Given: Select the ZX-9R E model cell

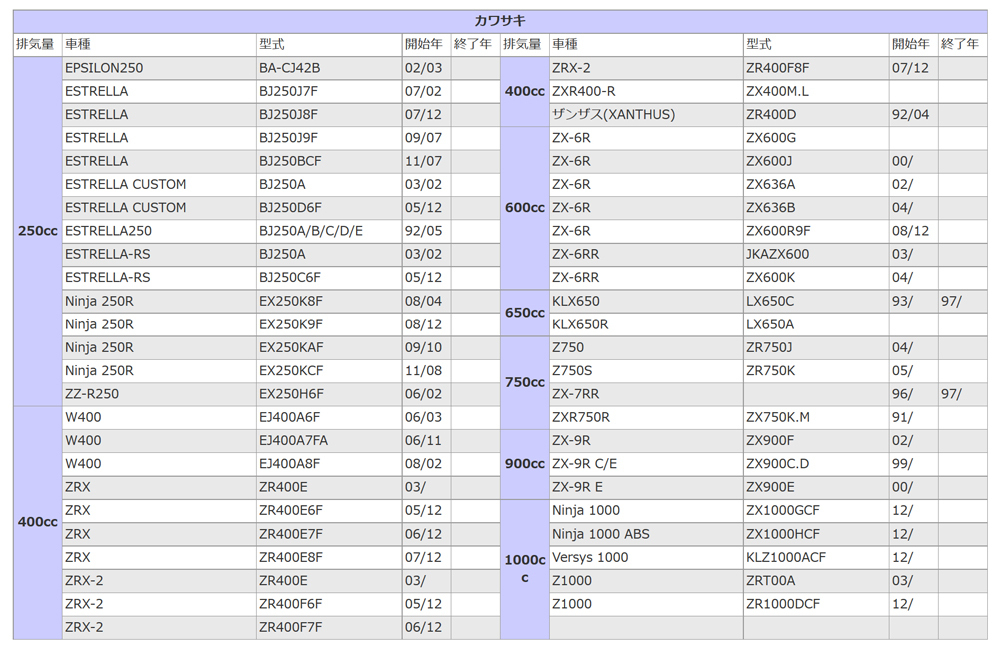Looking at the screenshot, I should point(646,487).
